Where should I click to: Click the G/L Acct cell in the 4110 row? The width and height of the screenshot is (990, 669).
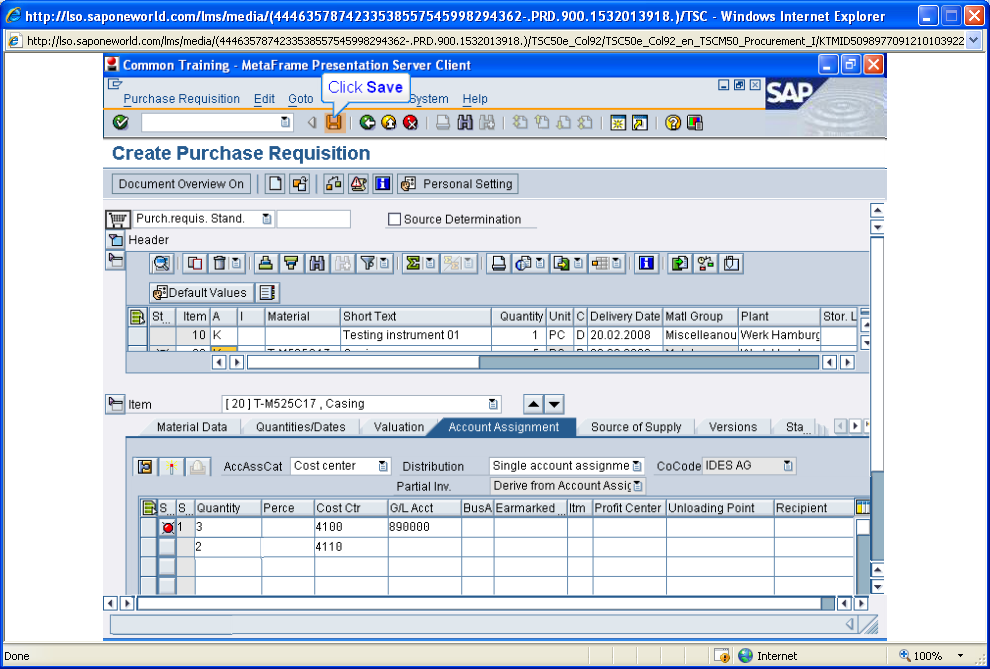(424, 547)
